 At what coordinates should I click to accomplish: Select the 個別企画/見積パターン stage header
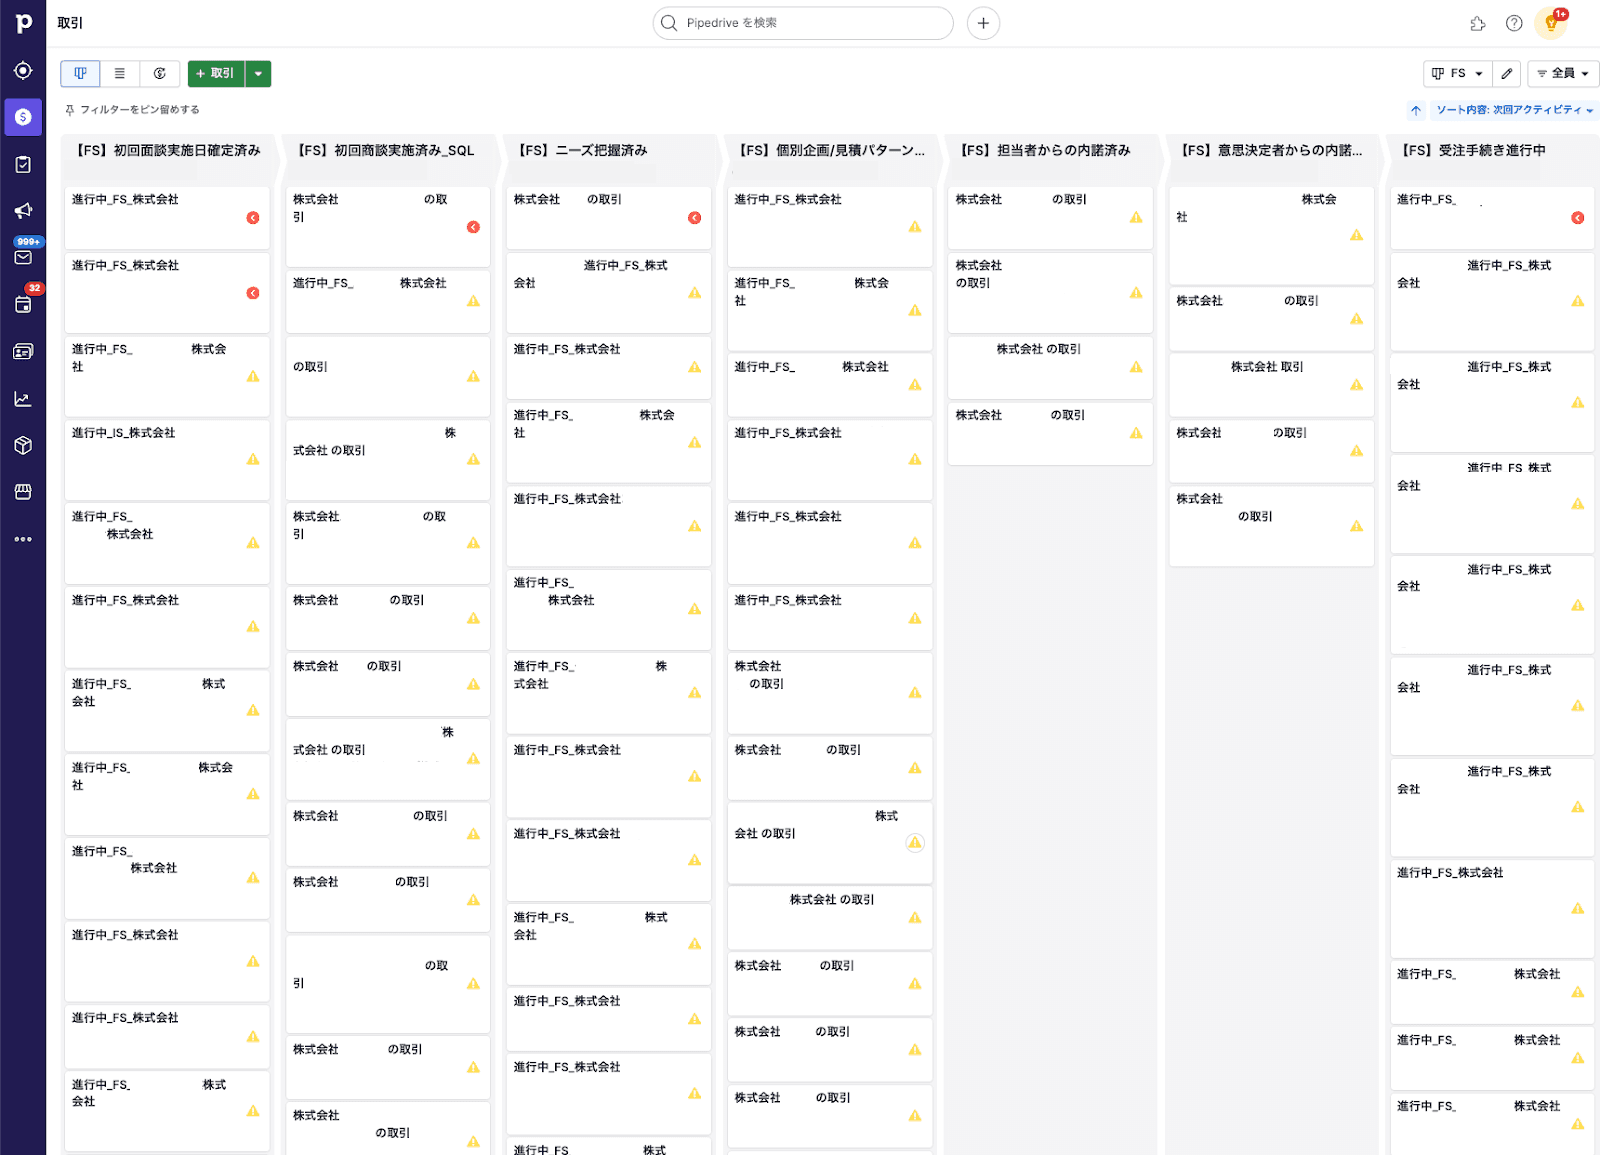point(831,150)
